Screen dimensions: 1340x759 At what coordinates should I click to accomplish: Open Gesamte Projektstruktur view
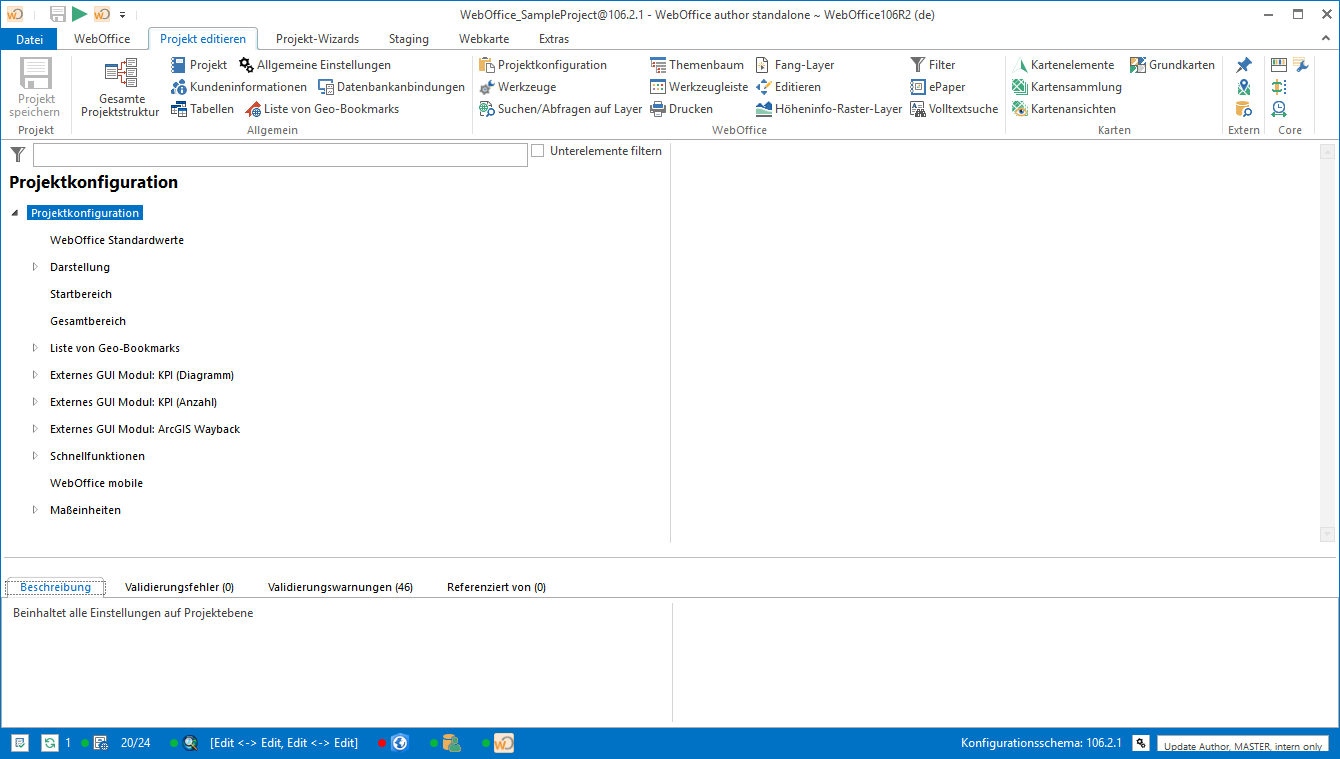coord(120,87)
